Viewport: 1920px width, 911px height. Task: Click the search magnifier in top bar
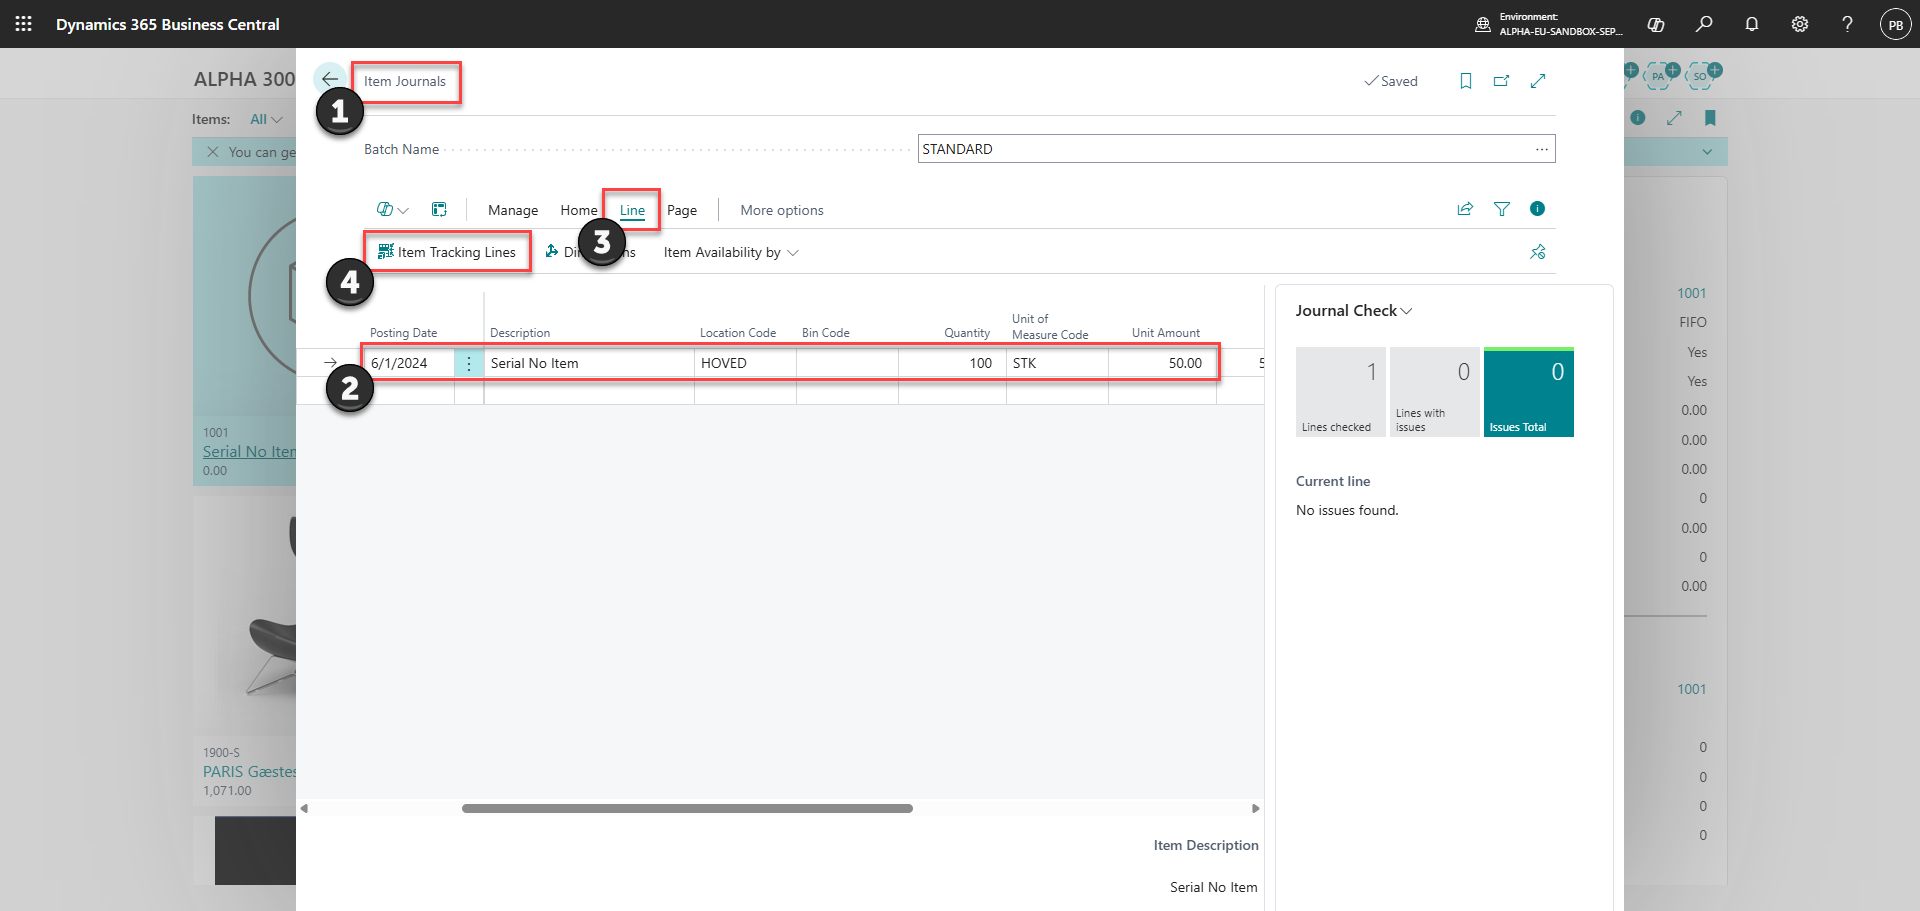pos(1704,24)
